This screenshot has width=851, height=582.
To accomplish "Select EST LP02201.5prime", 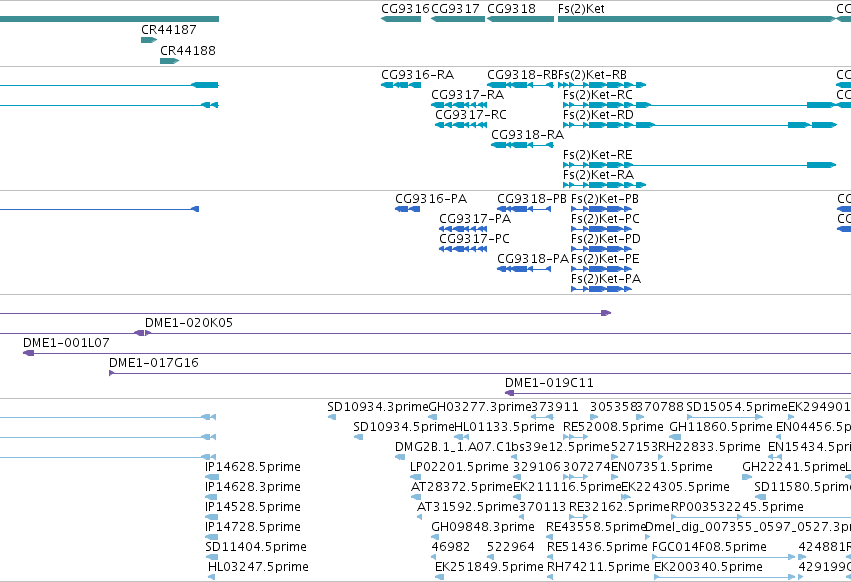I will pos(414,477).
